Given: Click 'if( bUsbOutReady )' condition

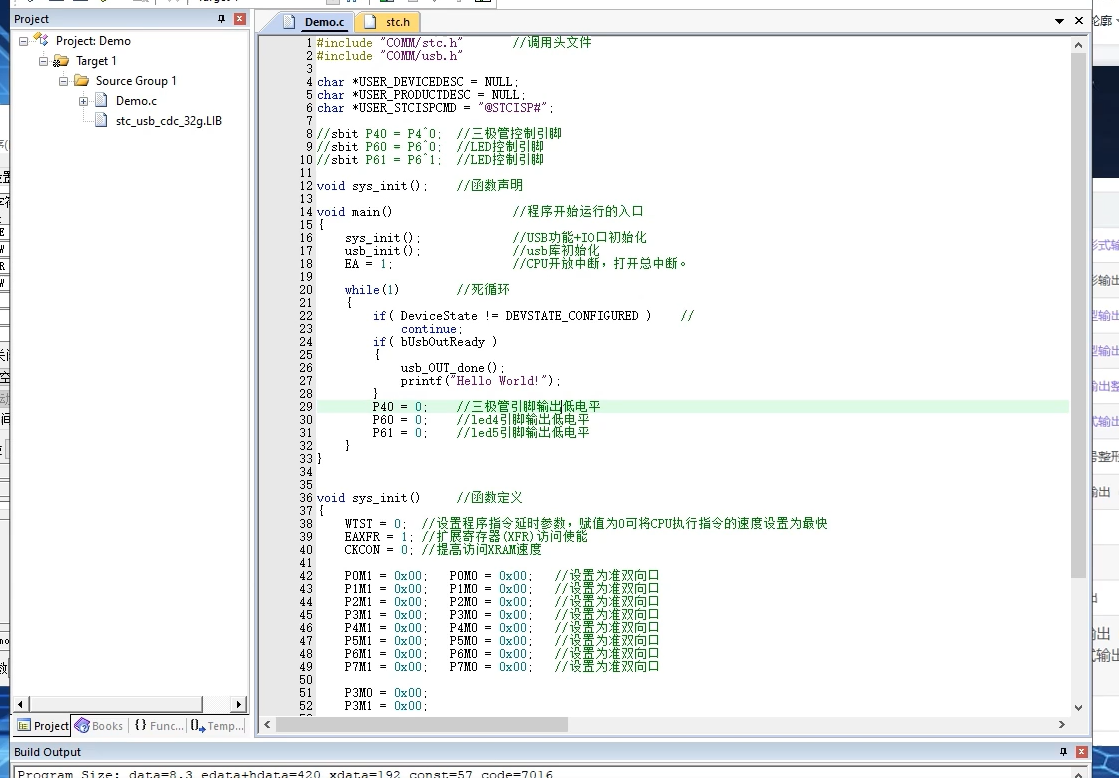Looking at the screenshot, I should pyautogui.click(x=435, y=342).
